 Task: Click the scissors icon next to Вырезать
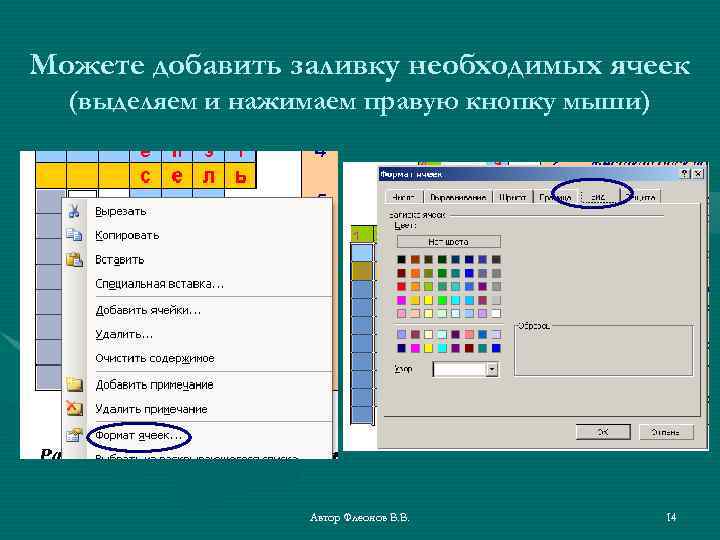click(74, 211)
